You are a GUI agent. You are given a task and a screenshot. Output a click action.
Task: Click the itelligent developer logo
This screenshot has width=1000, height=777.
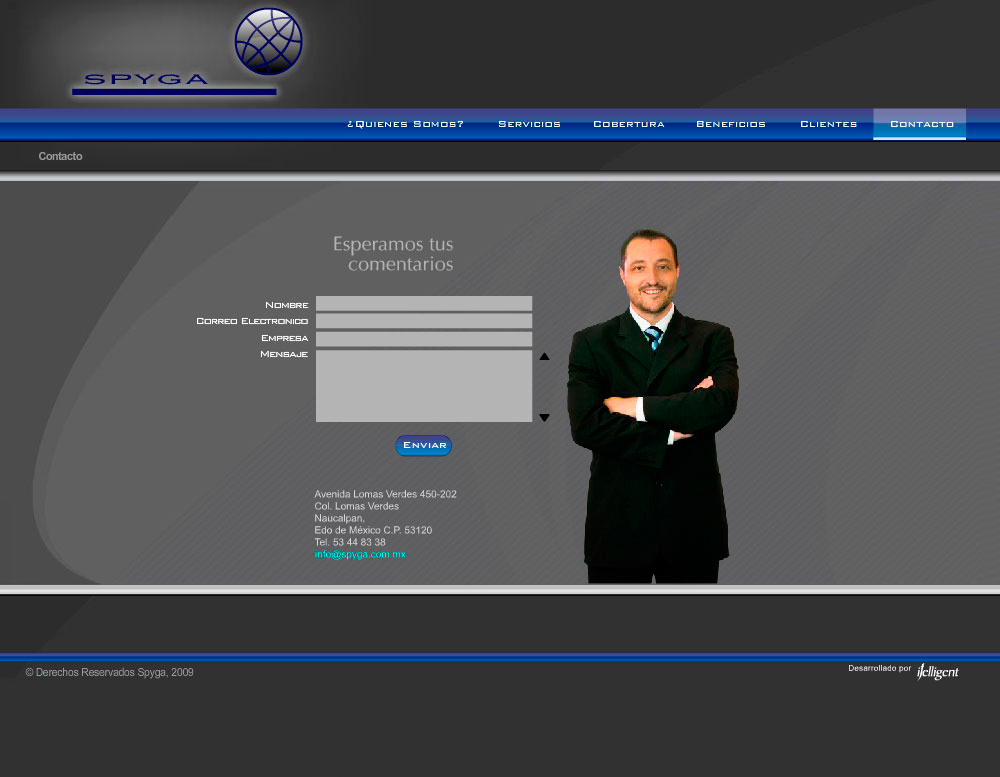pyautogui.click(x=937, y=671)
